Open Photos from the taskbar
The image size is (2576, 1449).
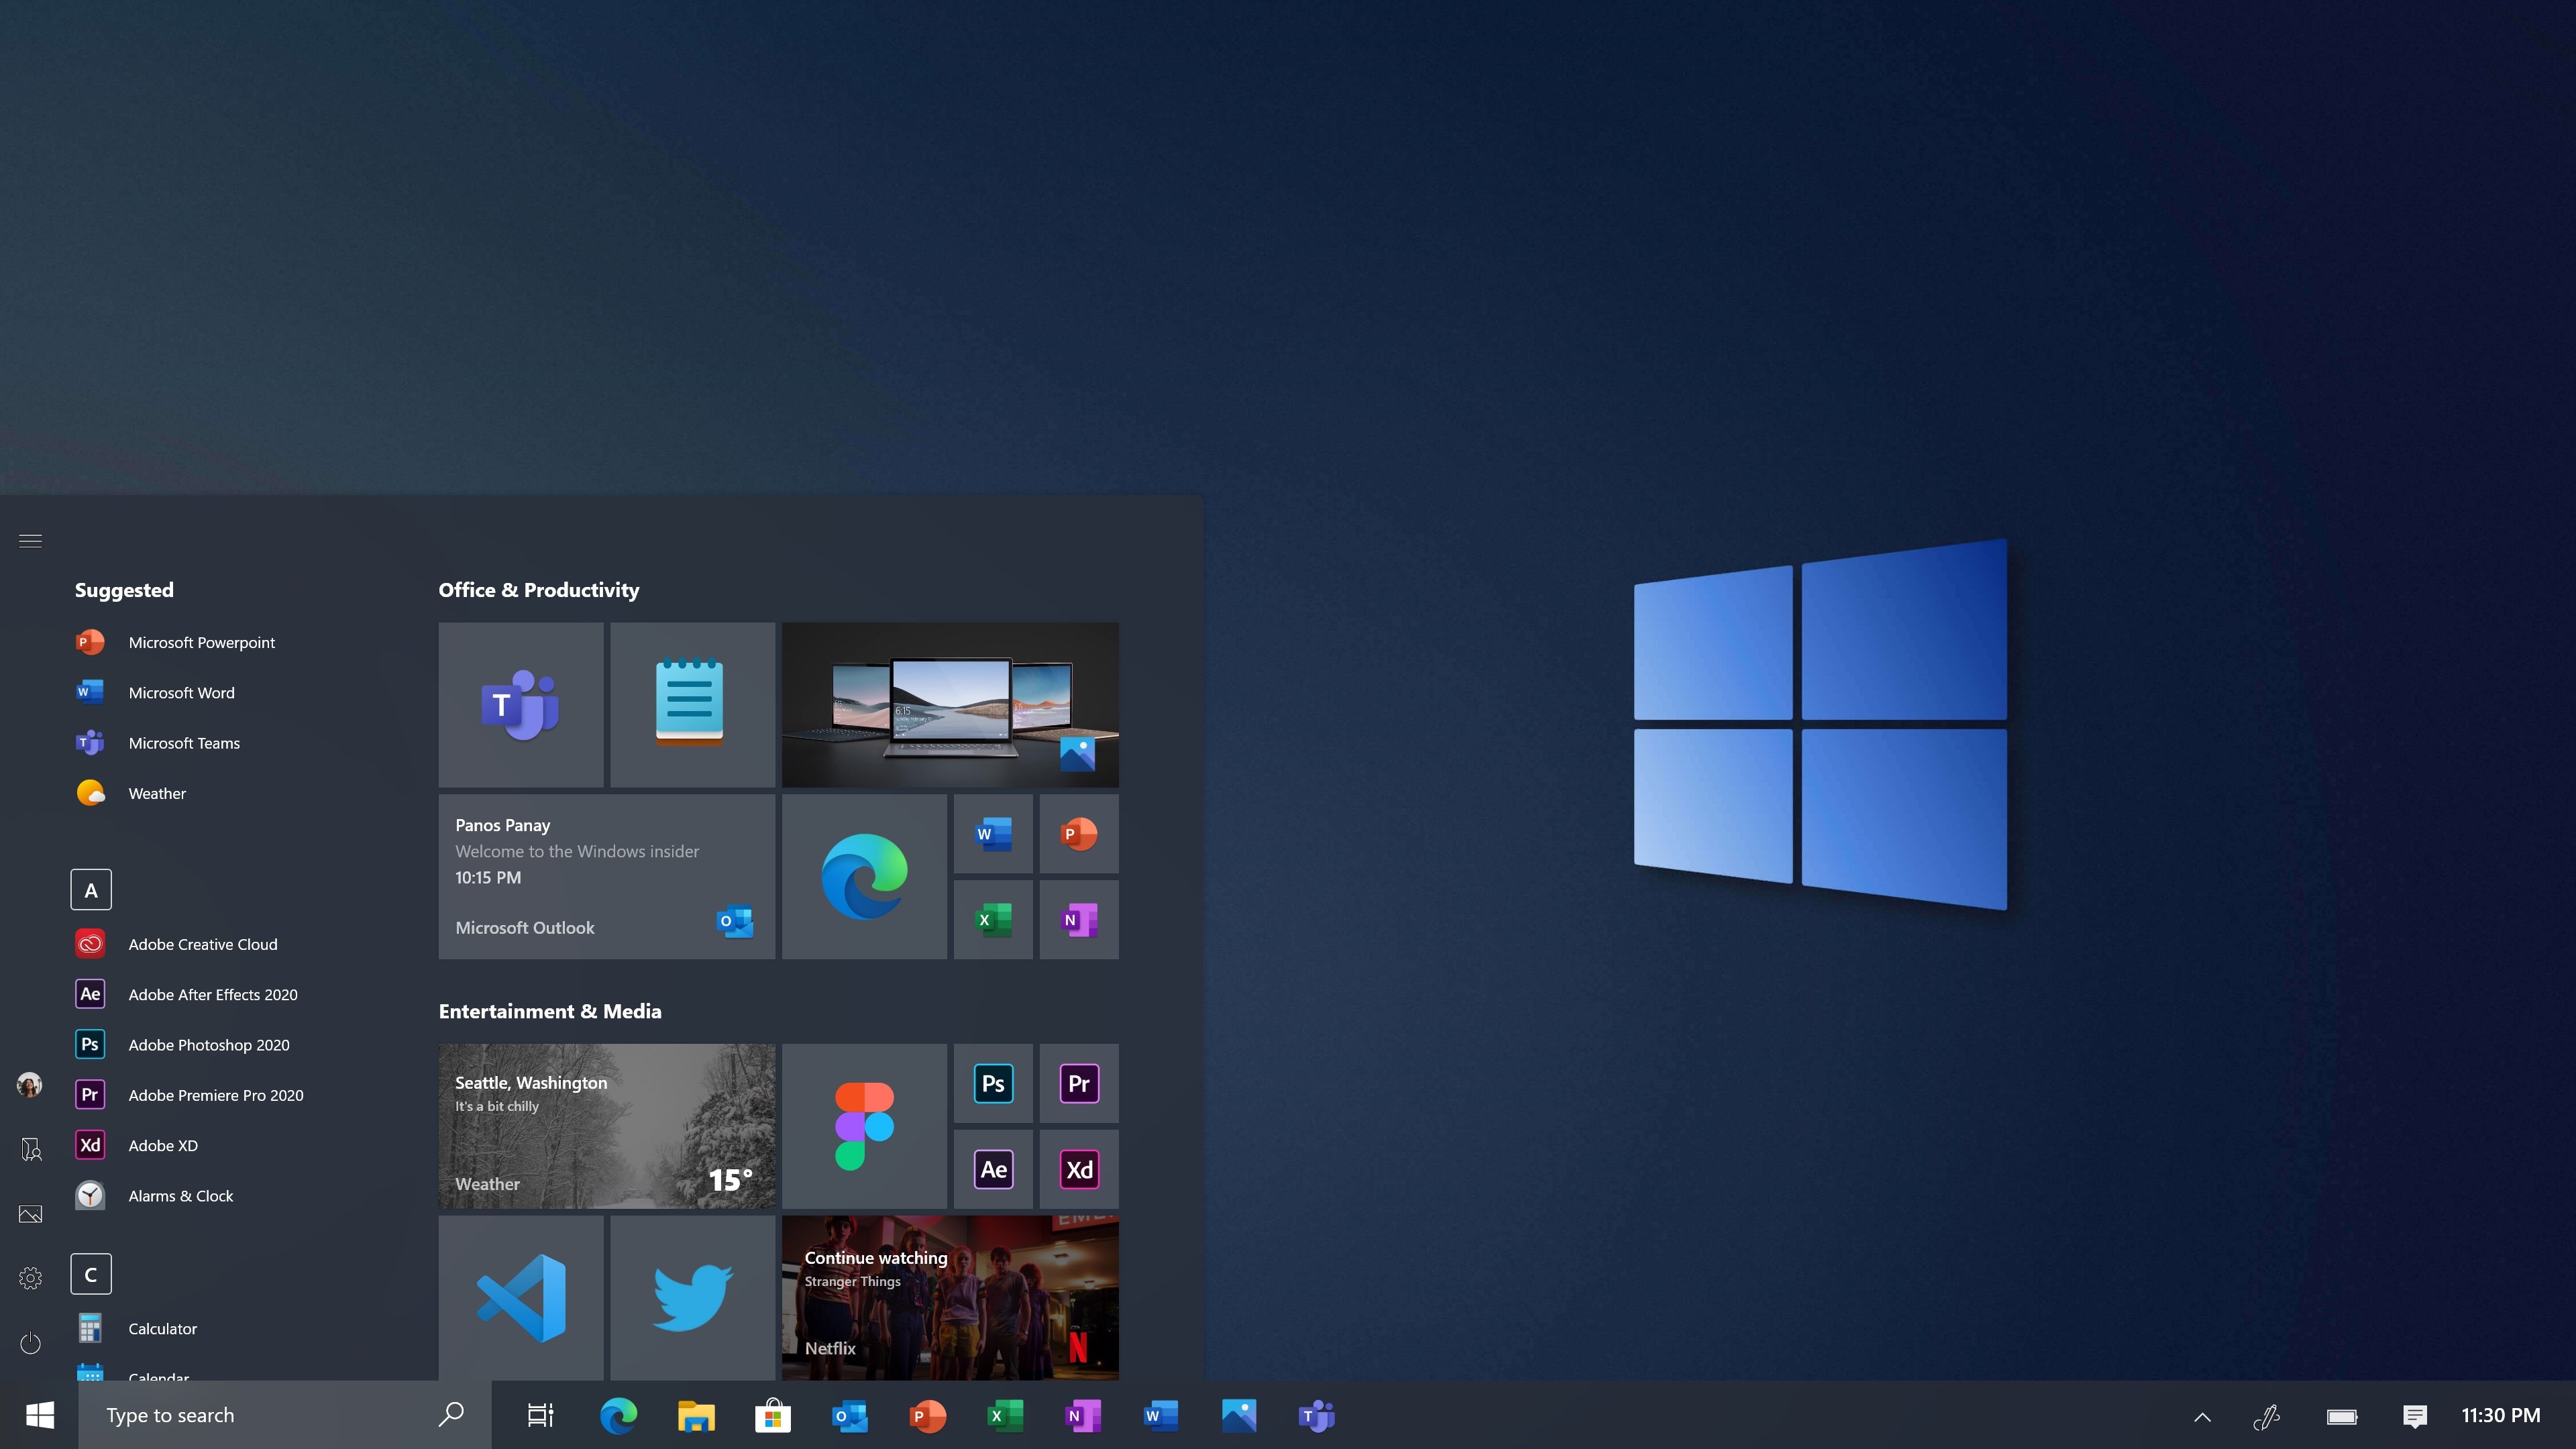click(x=1239, y=1415)
